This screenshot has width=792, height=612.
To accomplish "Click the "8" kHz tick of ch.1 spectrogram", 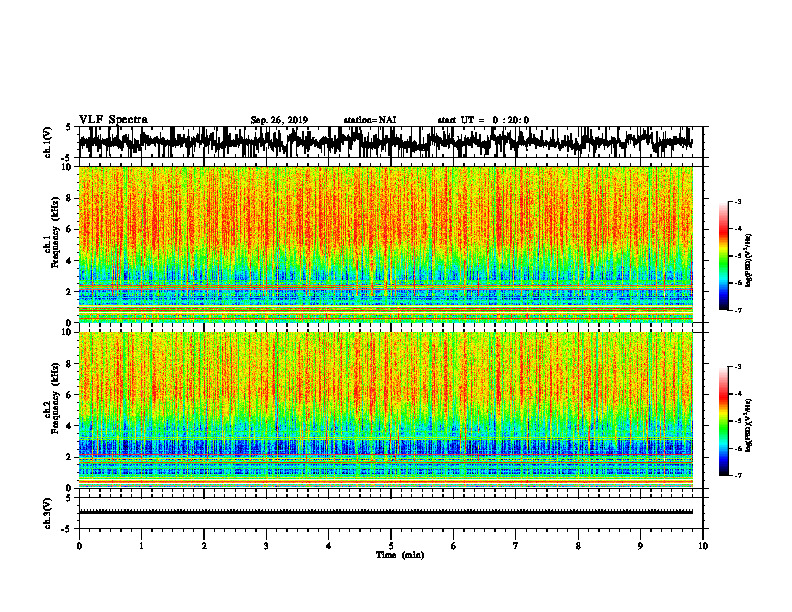I will pos(70,198).
